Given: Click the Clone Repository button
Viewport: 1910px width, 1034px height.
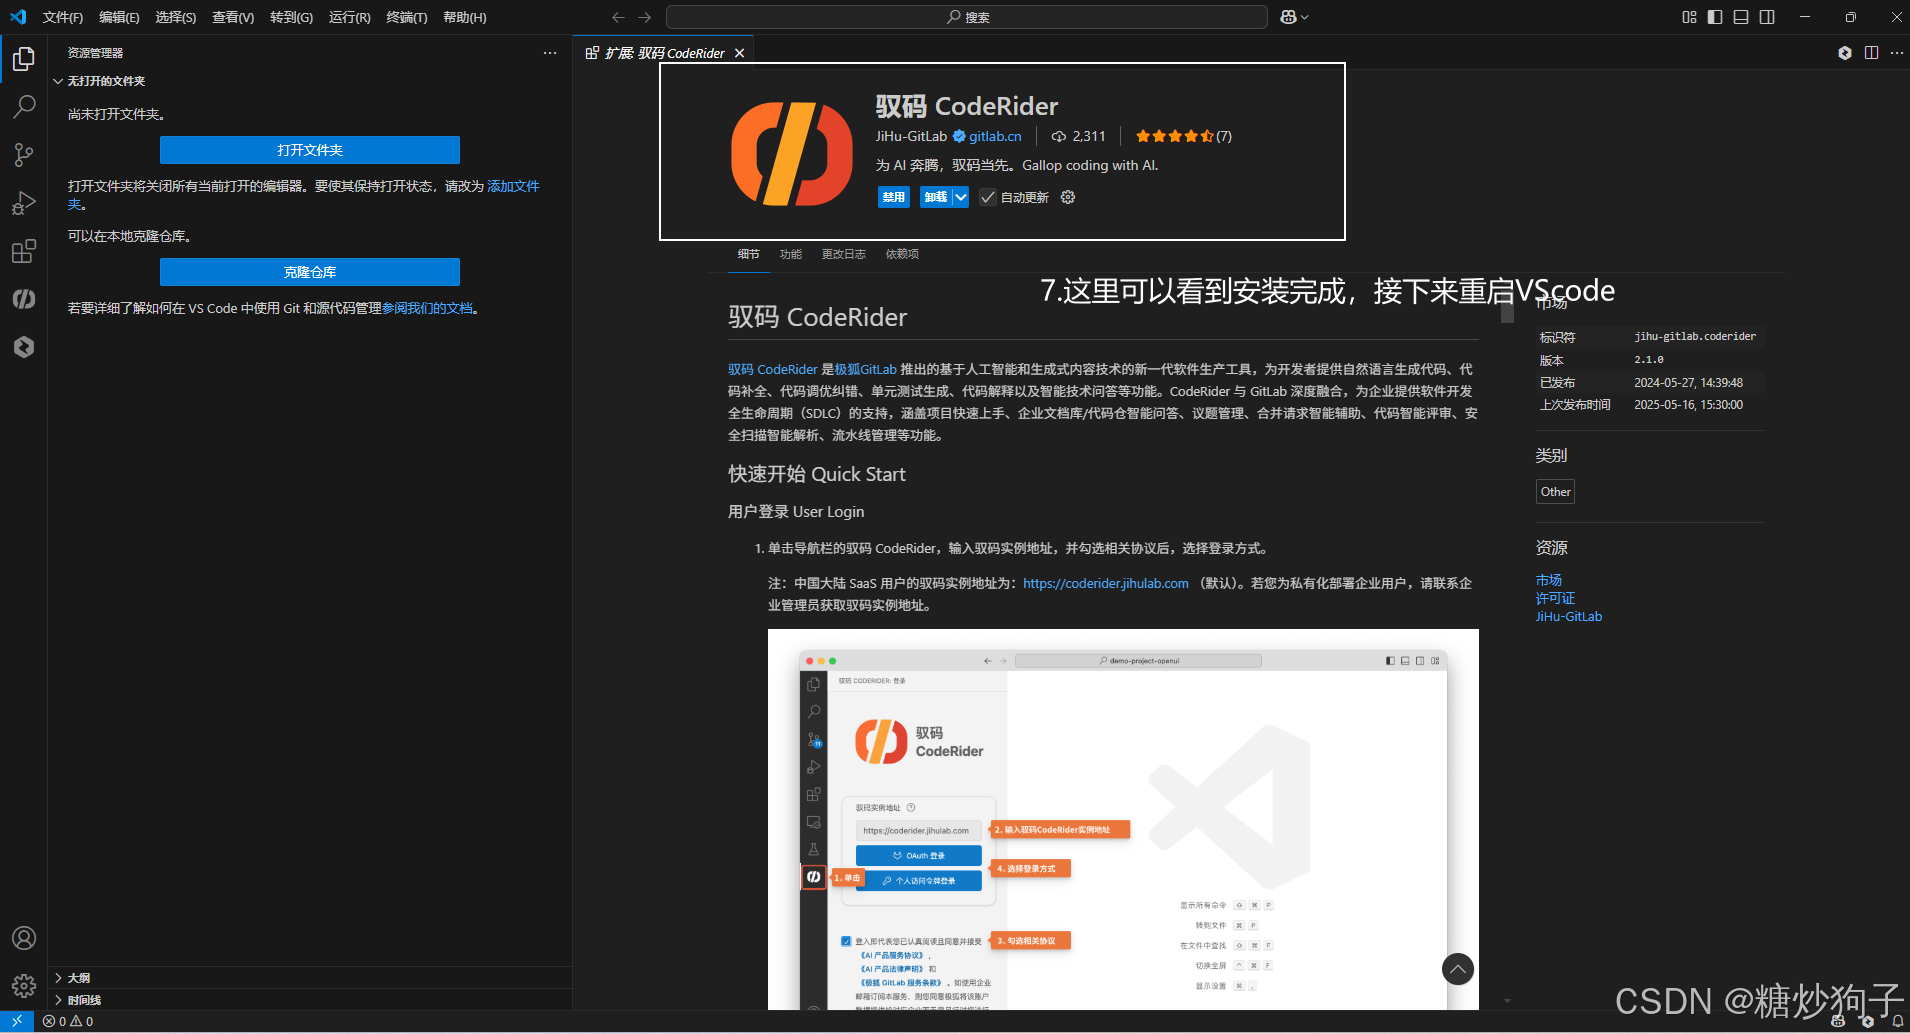Looking at the screenshot, I should click(310, 272).
